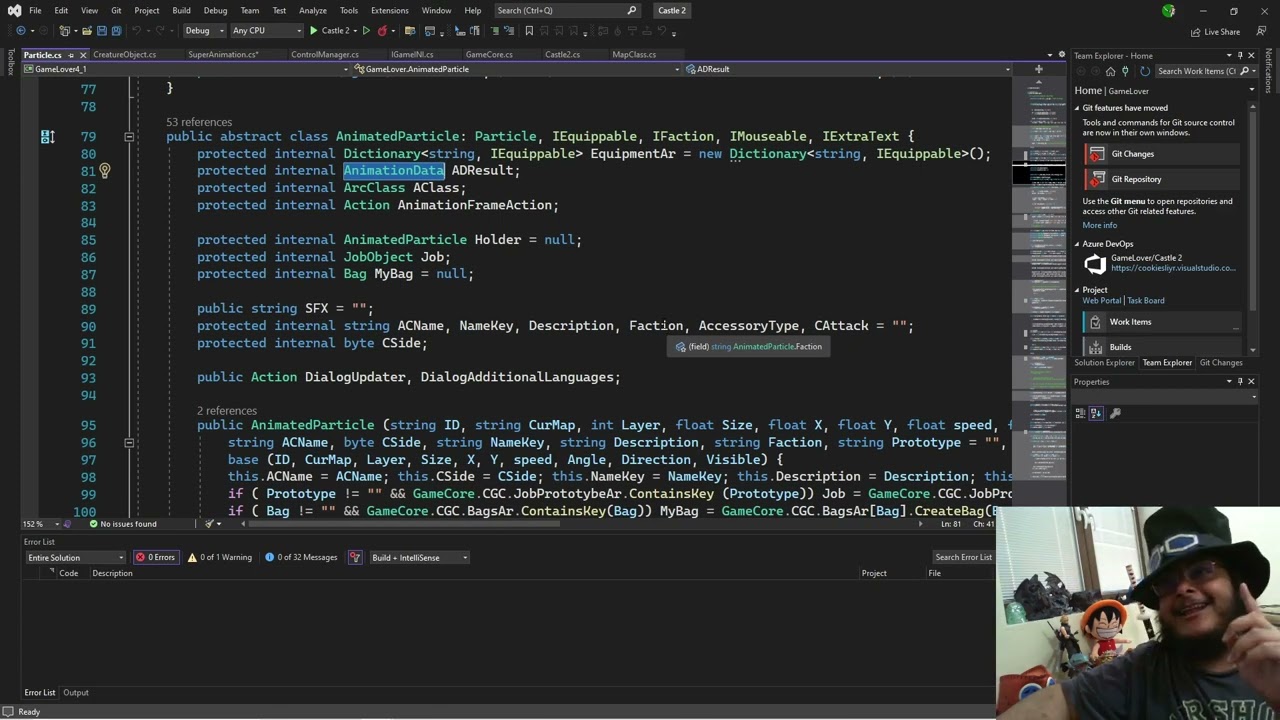Viewport: 1280px width, 720px height.
Task: Open the ADResult member dropdown
Action: tap(848, 69)
